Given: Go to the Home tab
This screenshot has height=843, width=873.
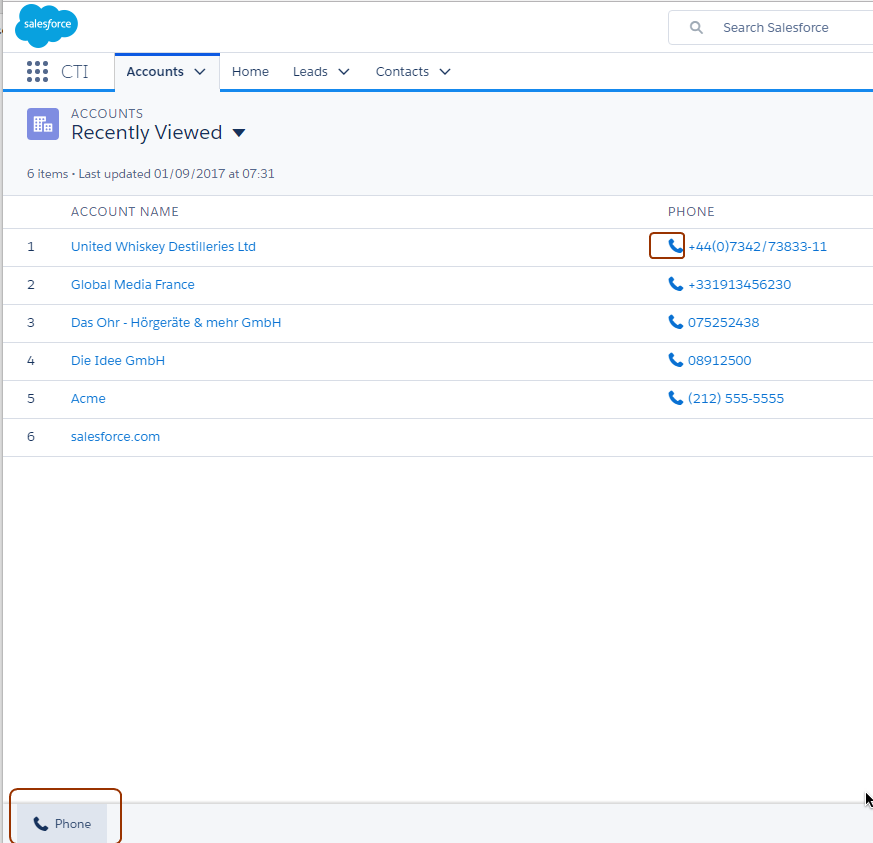Looking at the screenshot, I should (x=250, y=72).
